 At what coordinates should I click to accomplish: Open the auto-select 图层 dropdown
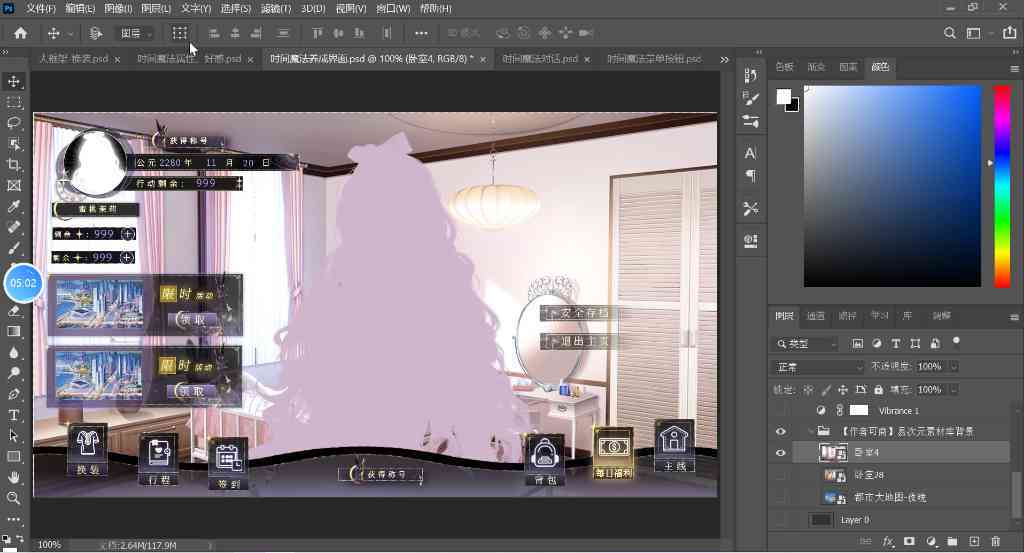(x=135, y=33)
